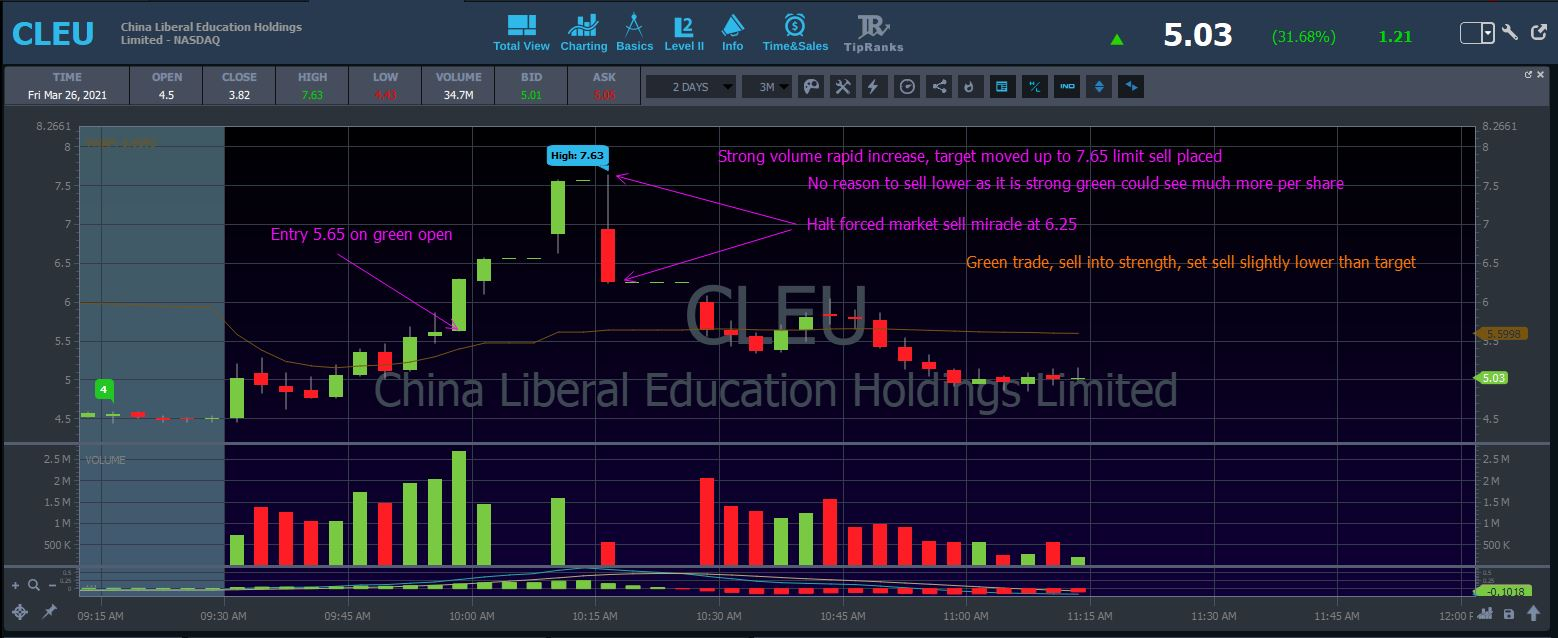Expand the 3M interval dropdown

click(766, 87)
